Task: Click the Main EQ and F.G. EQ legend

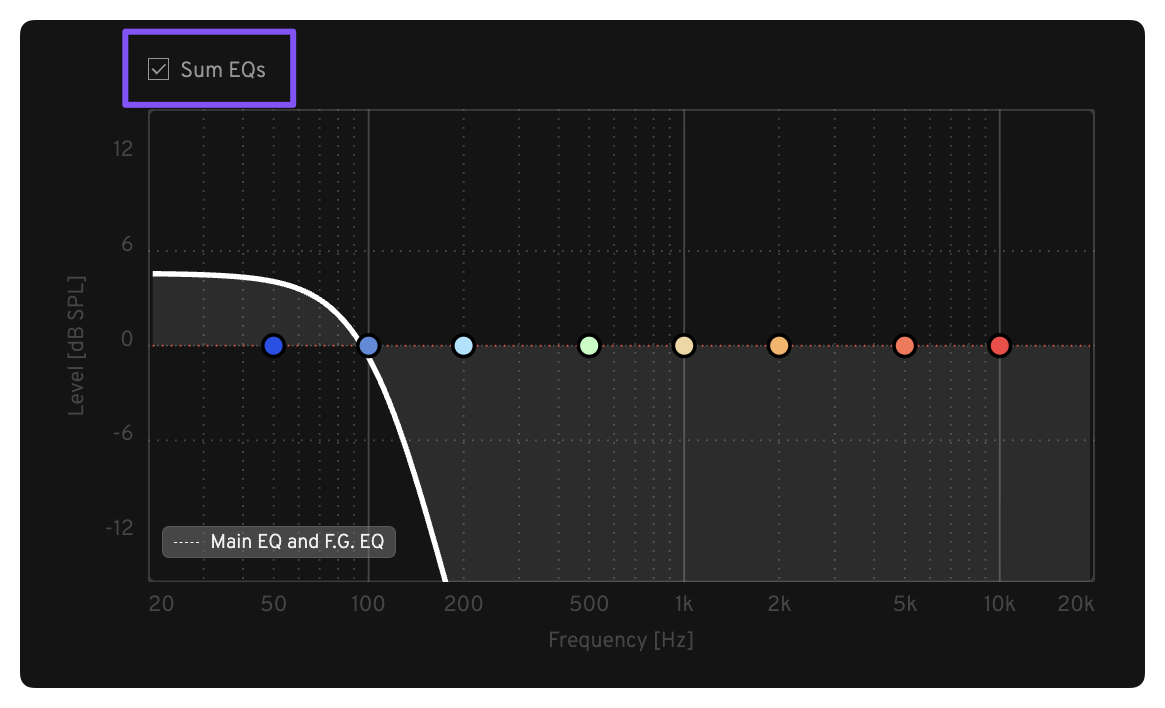Action: click(x=279, y=542)
